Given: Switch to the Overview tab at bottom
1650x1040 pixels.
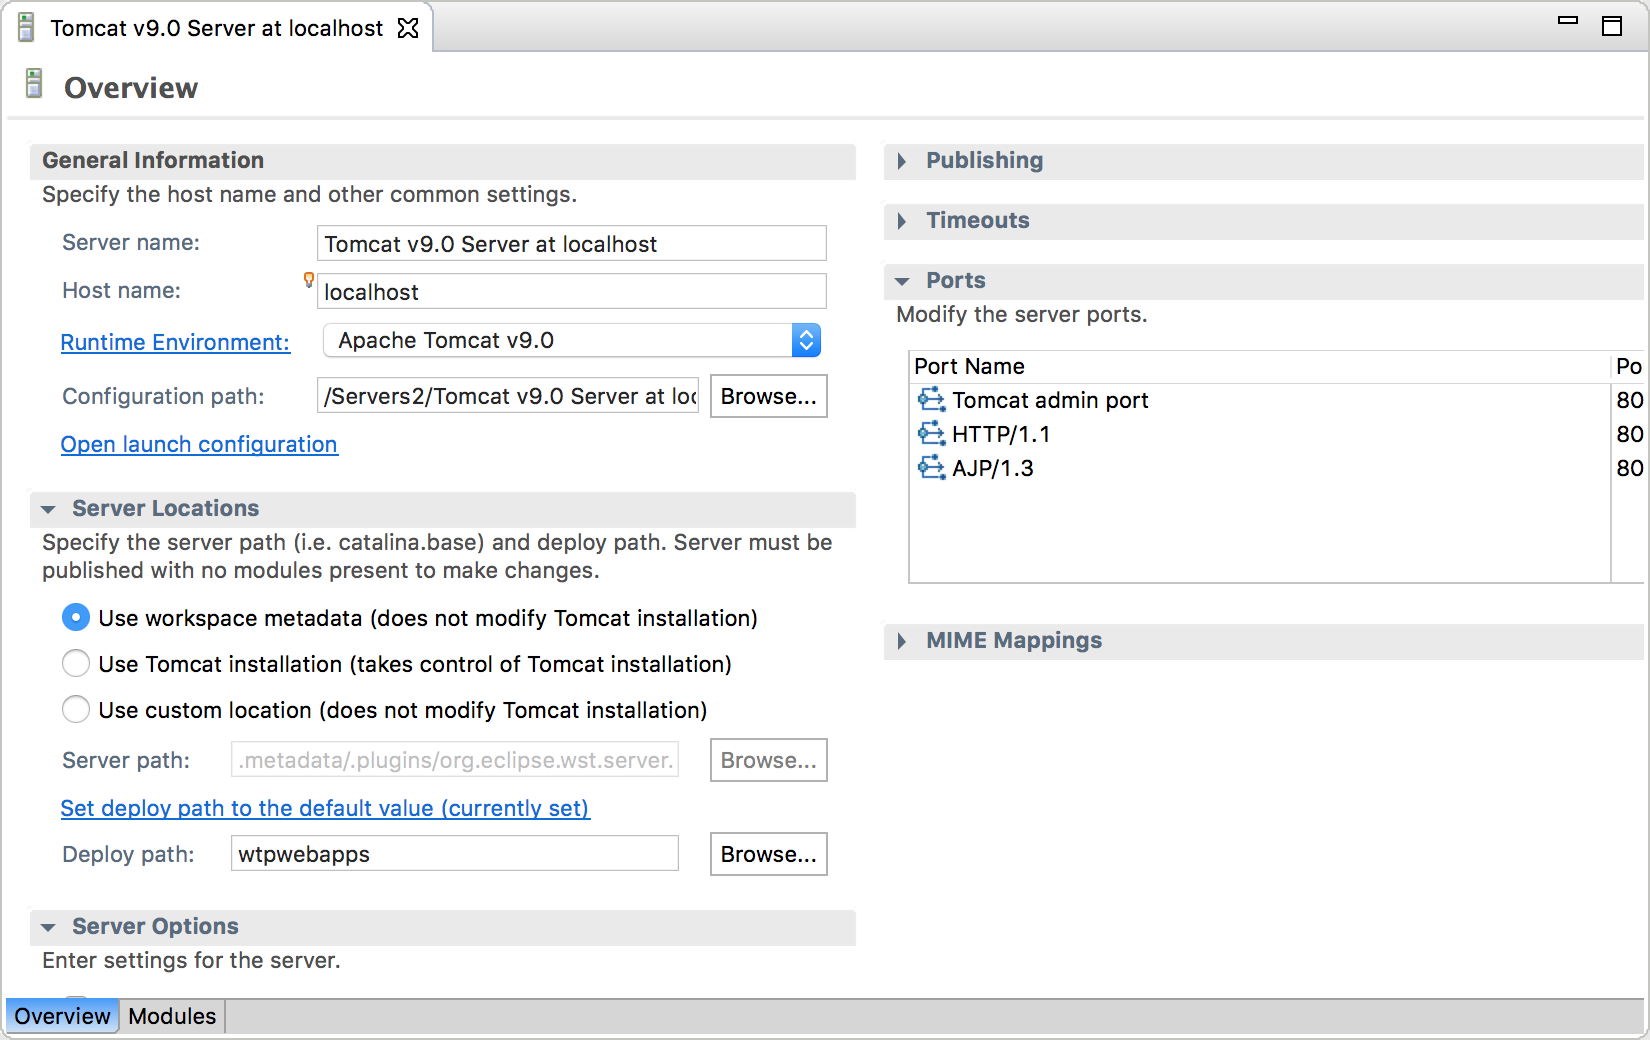Looking at the screenshot, I should pyautogui.click(x=62, y=1016).
